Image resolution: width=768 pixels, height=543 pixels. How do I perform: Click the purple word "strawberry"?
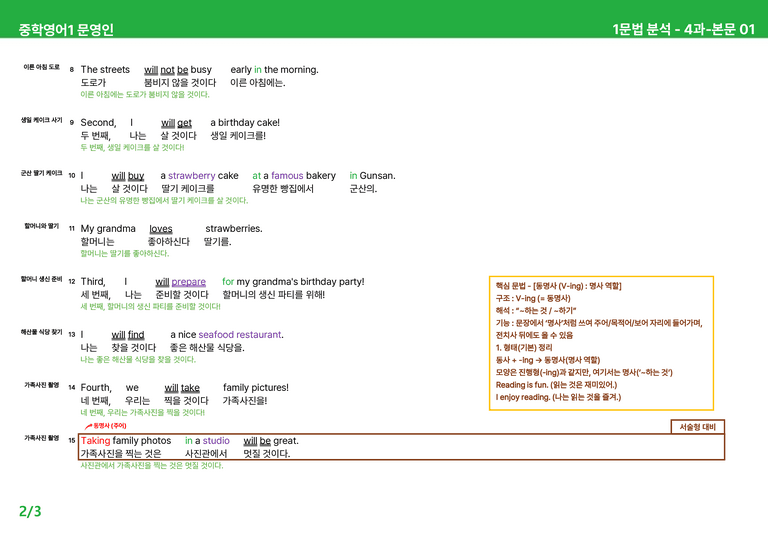pyautogui.click(x=192, y=175)
